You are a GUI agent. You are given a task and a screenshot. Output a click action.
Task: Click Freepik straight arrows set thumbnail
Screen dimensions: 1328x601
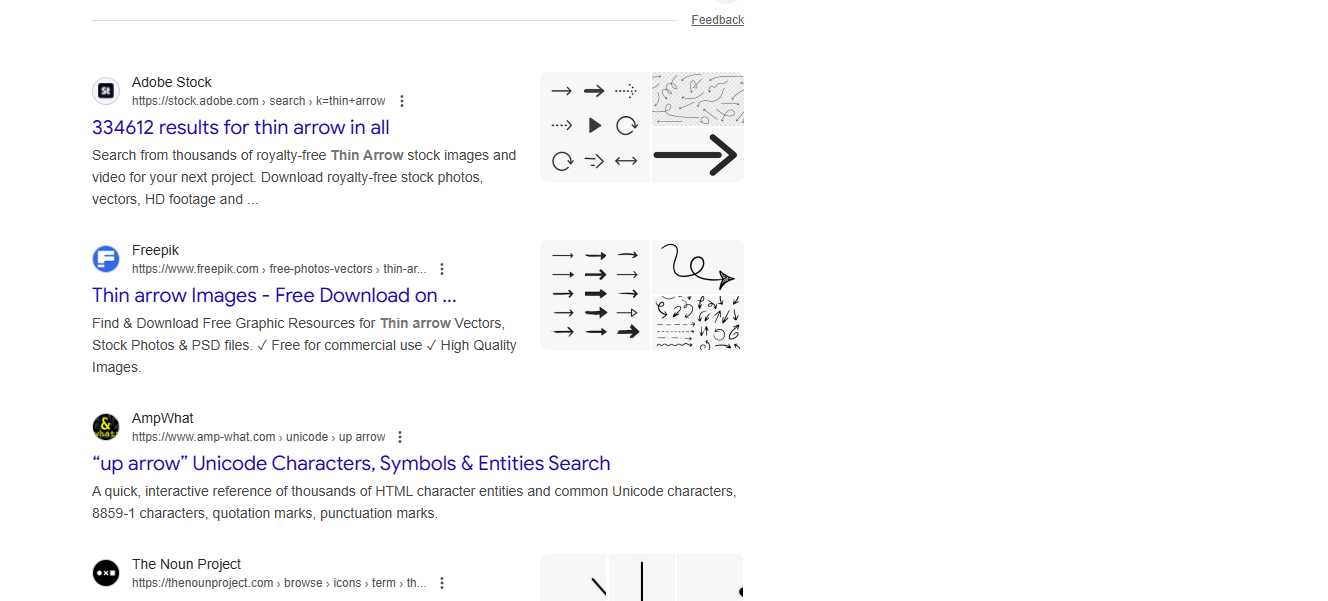click(x=595, y=295)
